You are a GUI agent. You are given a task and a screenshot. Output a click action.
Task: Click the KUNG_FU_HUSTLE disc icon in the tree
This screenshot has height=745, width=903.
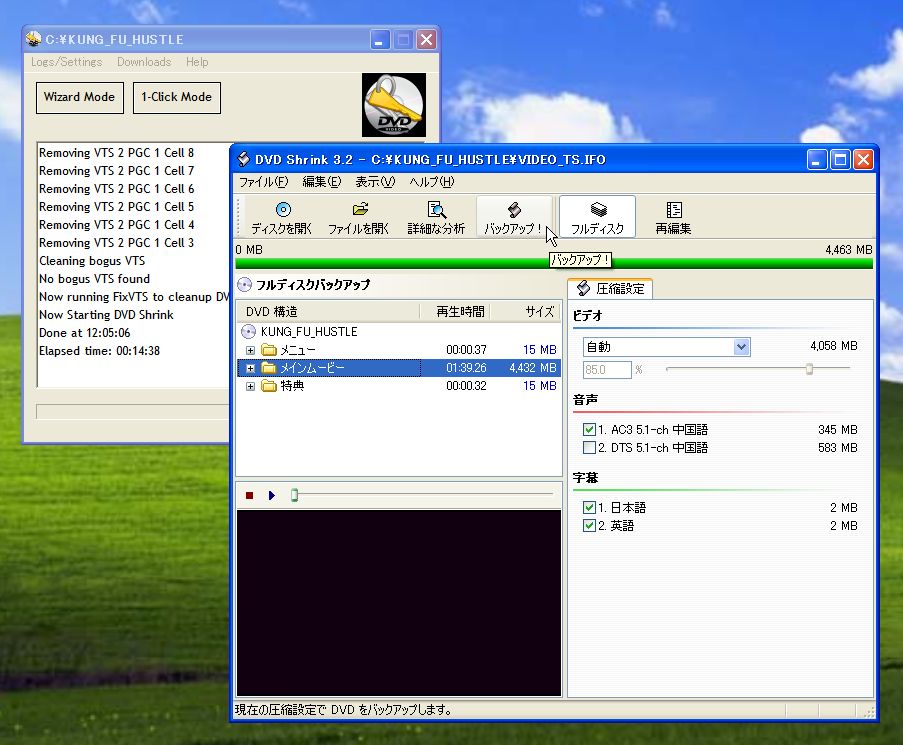[248, 332]
